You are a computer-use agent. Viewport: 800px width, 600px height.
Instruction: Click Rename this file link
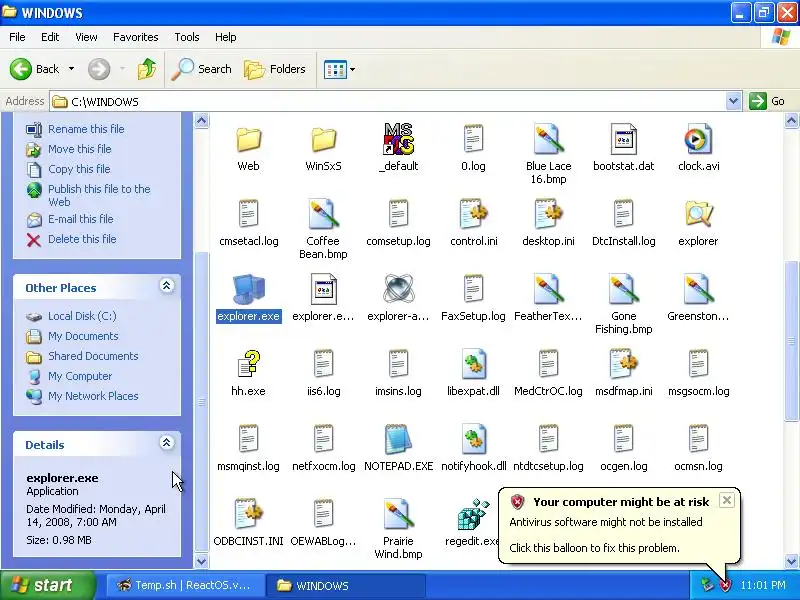[86, 129]
